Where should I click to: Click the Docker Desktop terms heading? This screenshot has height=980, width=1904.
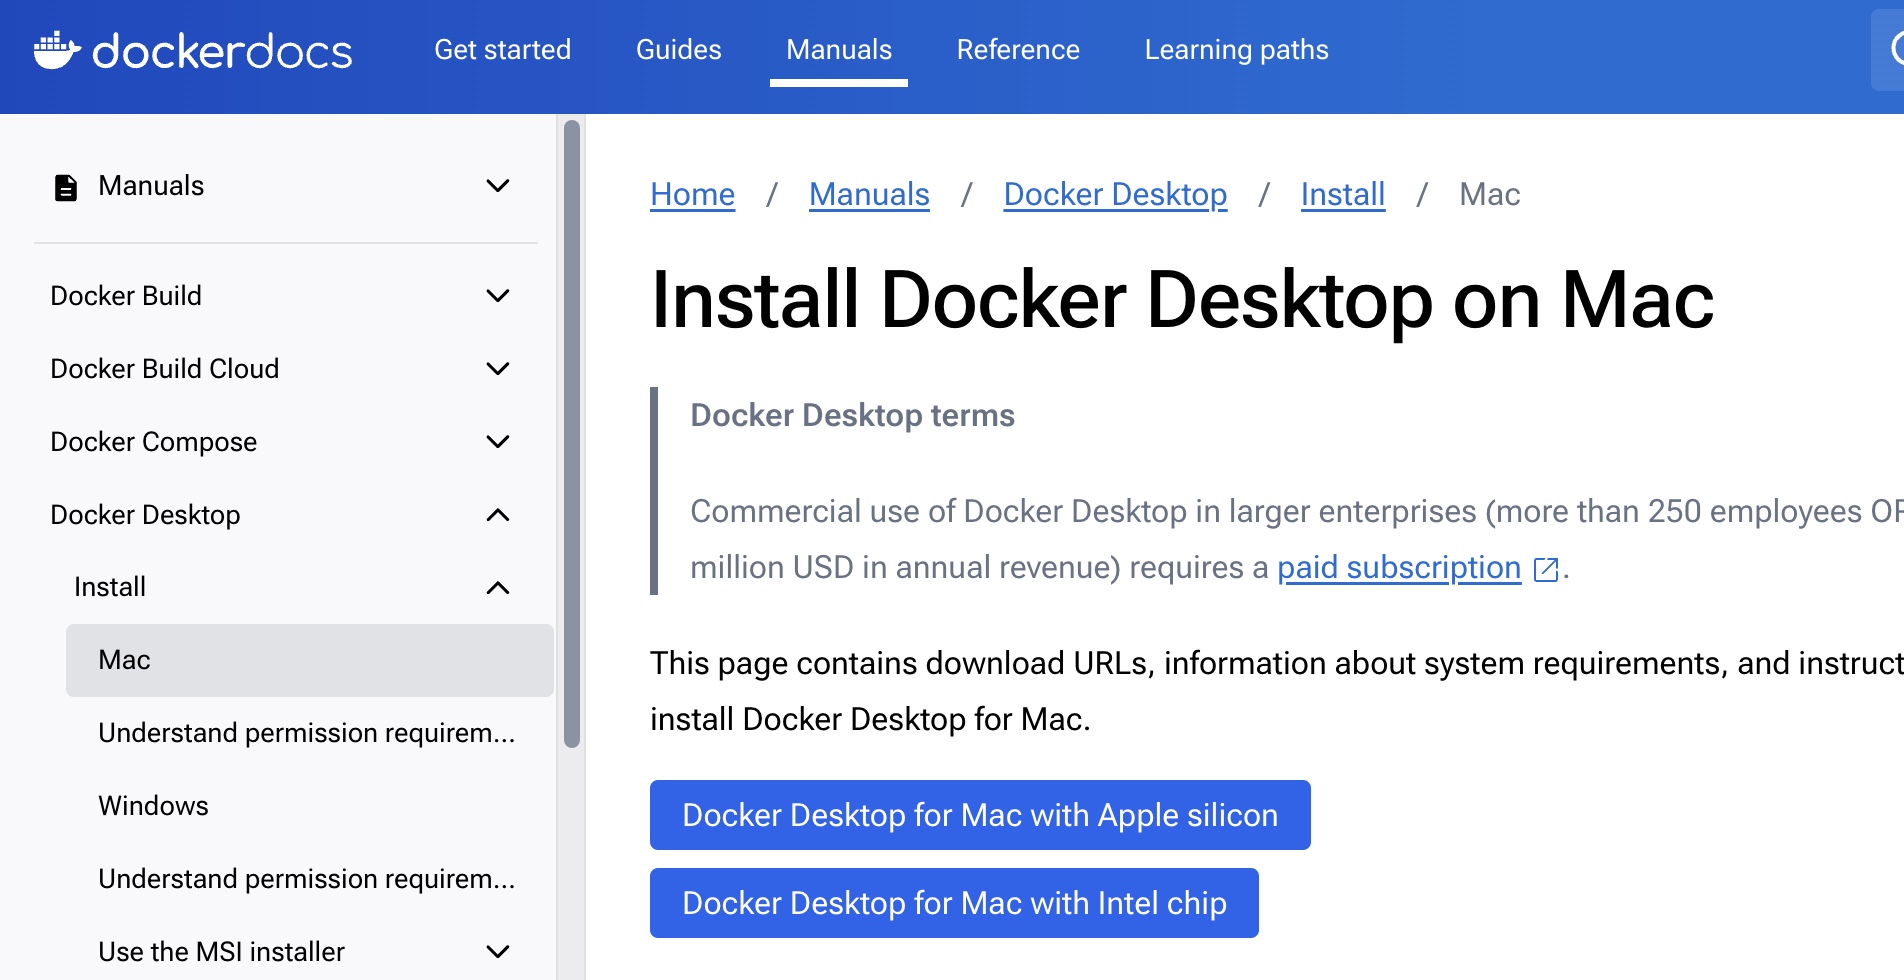(x=853, y=415)
